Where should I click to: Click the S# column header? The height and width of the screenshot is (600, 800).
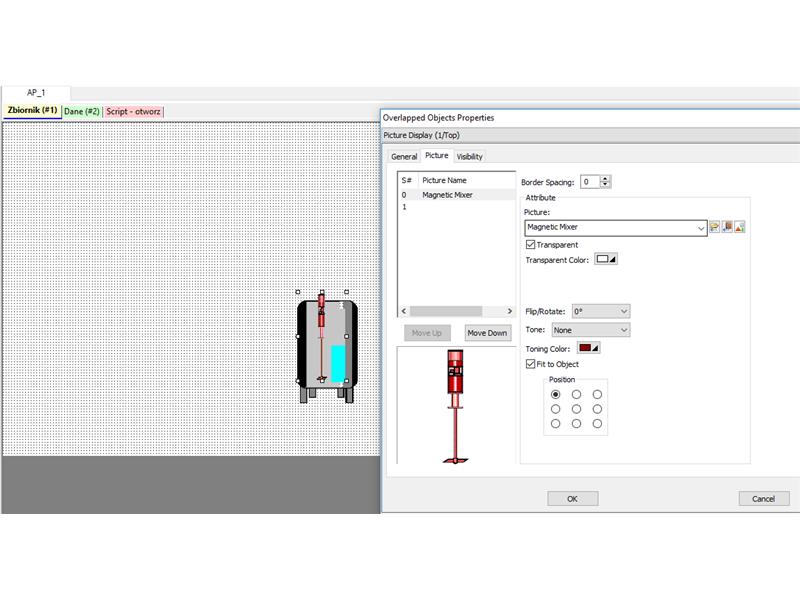pos(408,180)
